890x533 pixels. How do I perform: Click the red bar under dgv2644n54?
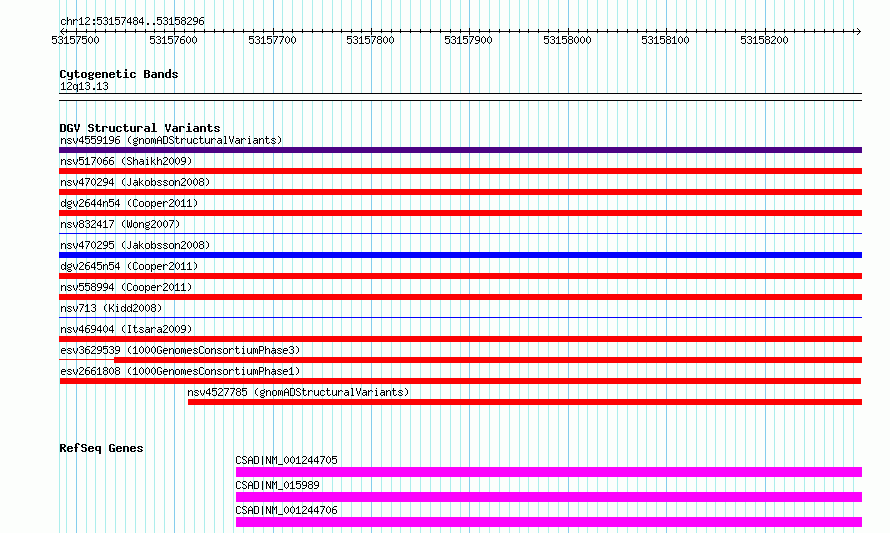(x=460, y=213)
